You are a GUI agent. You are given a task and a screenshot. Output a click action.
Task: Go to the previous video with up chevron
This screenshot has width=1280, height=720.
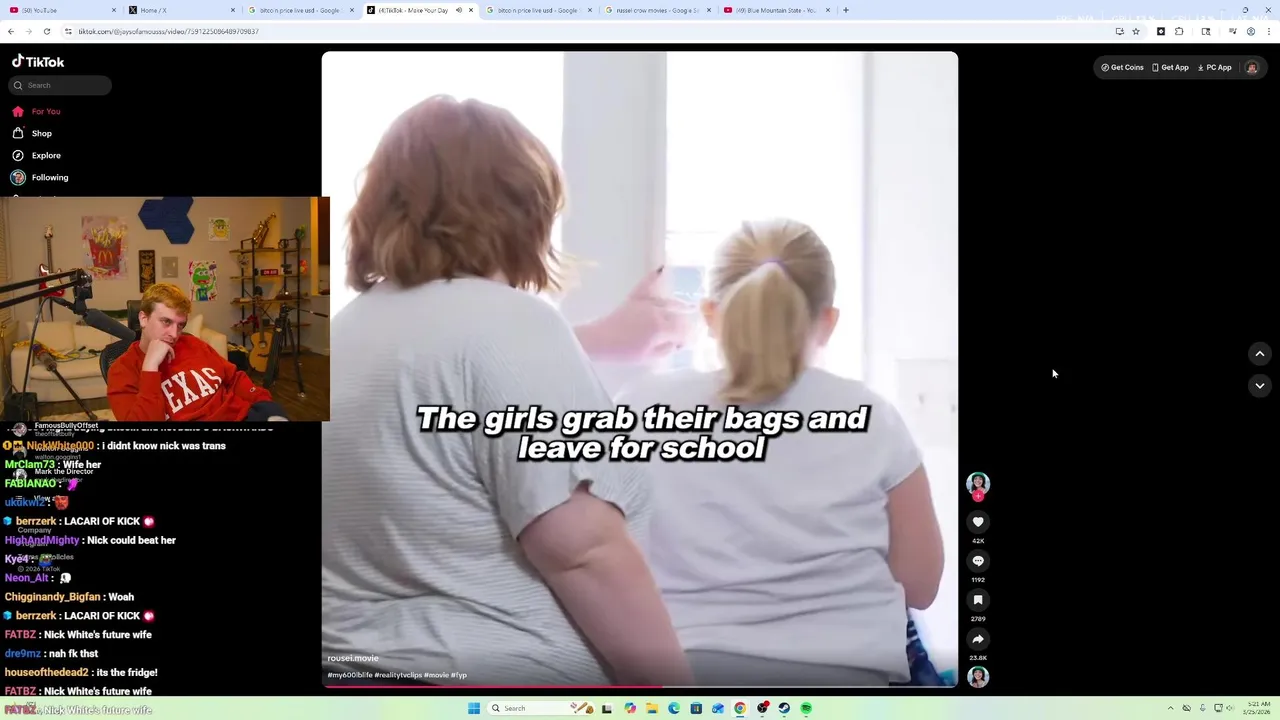1260,353
